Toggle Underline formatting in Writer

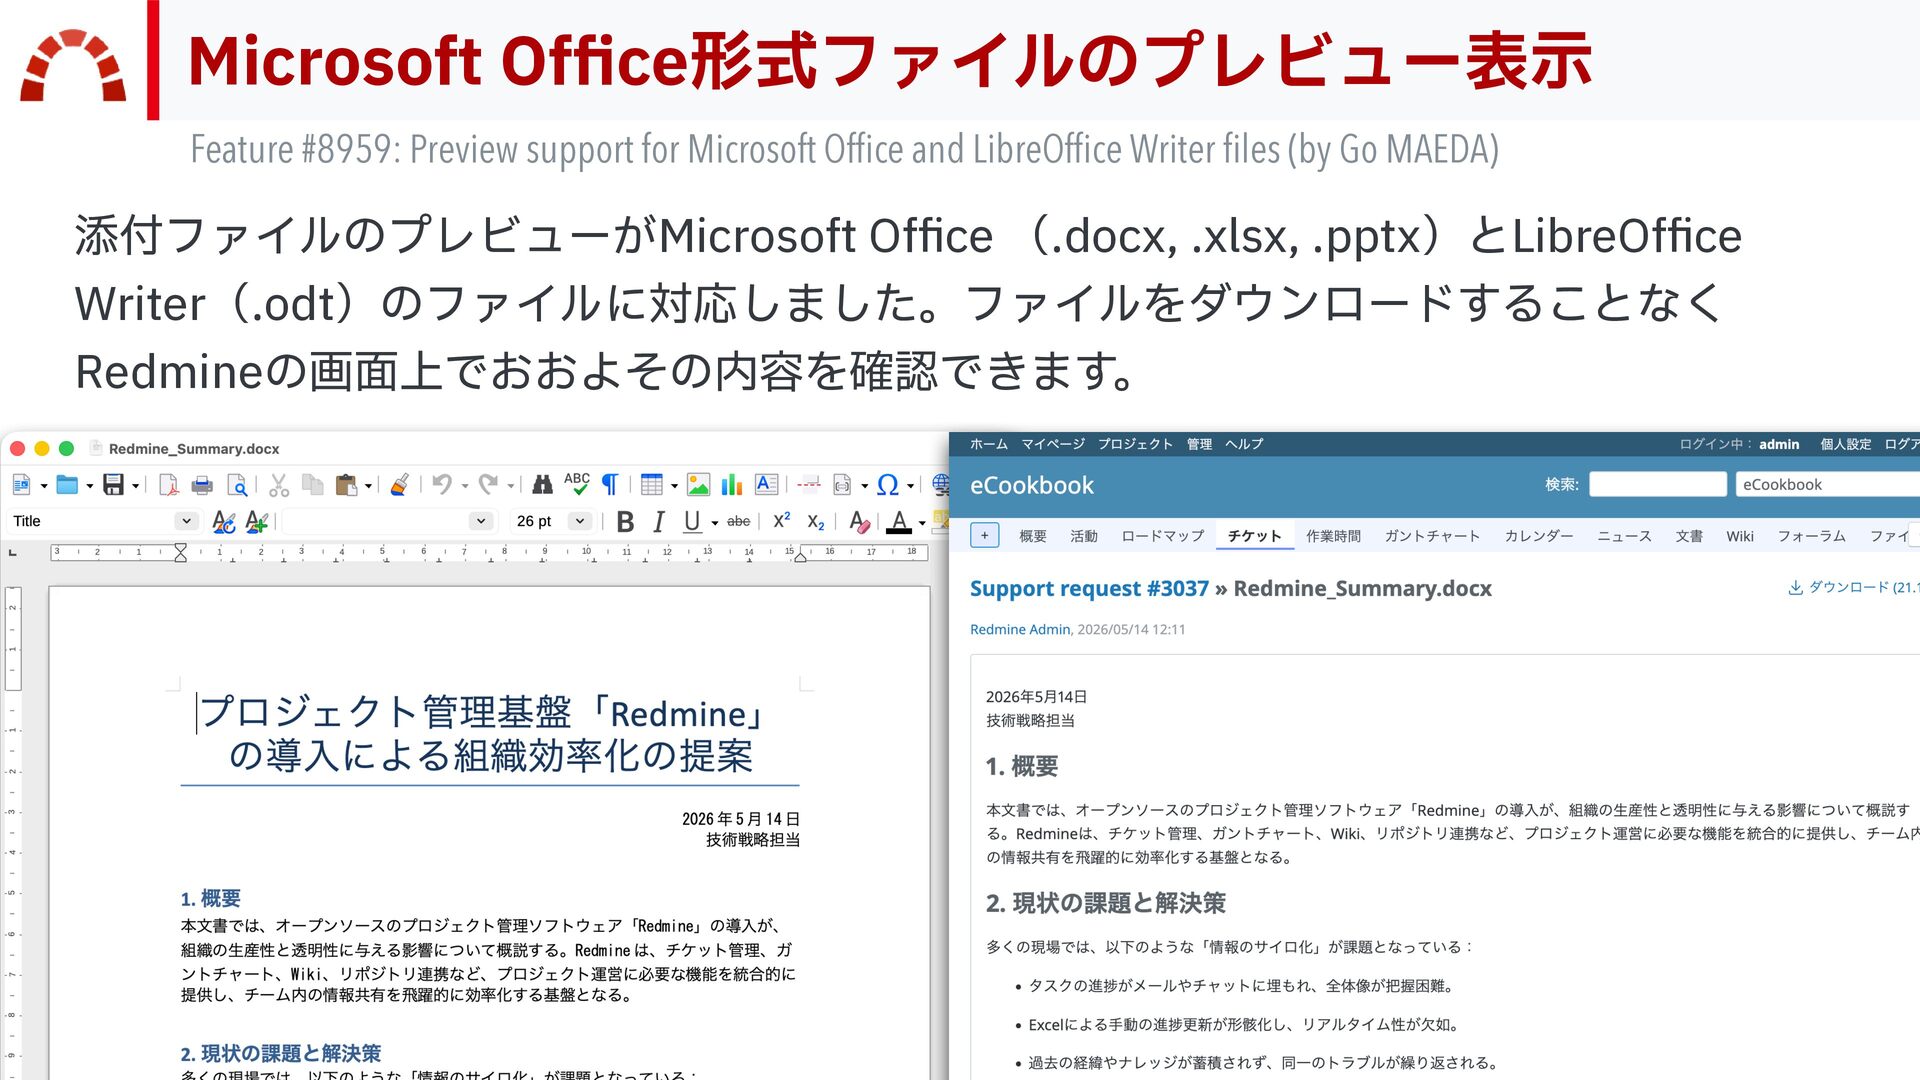click(x=692, y=521)
